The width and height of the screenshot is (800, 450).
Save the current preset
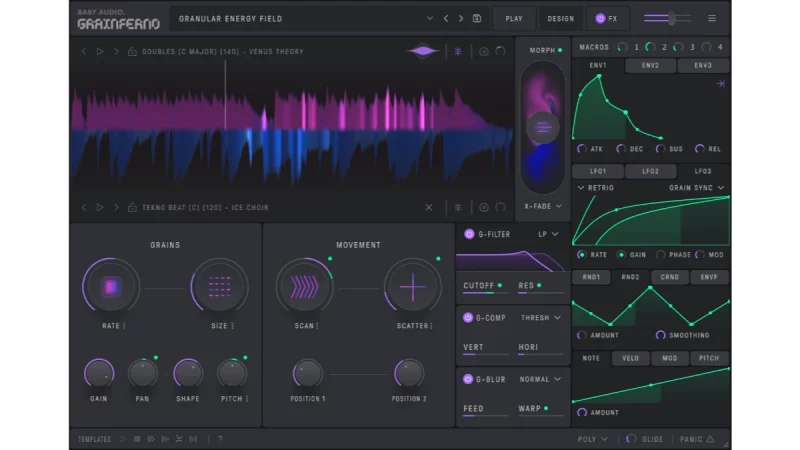click(477, 18)
